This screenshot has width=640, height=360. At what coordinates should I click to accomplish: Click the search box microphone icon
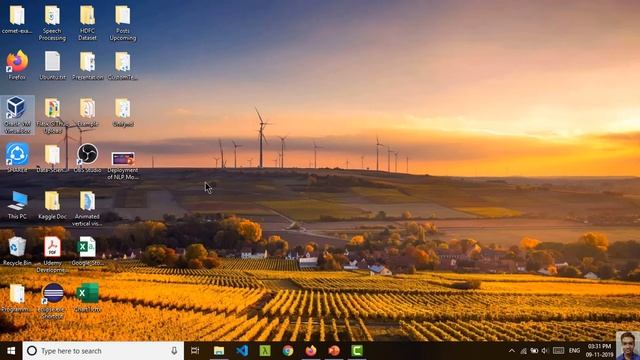pos(174,351)
